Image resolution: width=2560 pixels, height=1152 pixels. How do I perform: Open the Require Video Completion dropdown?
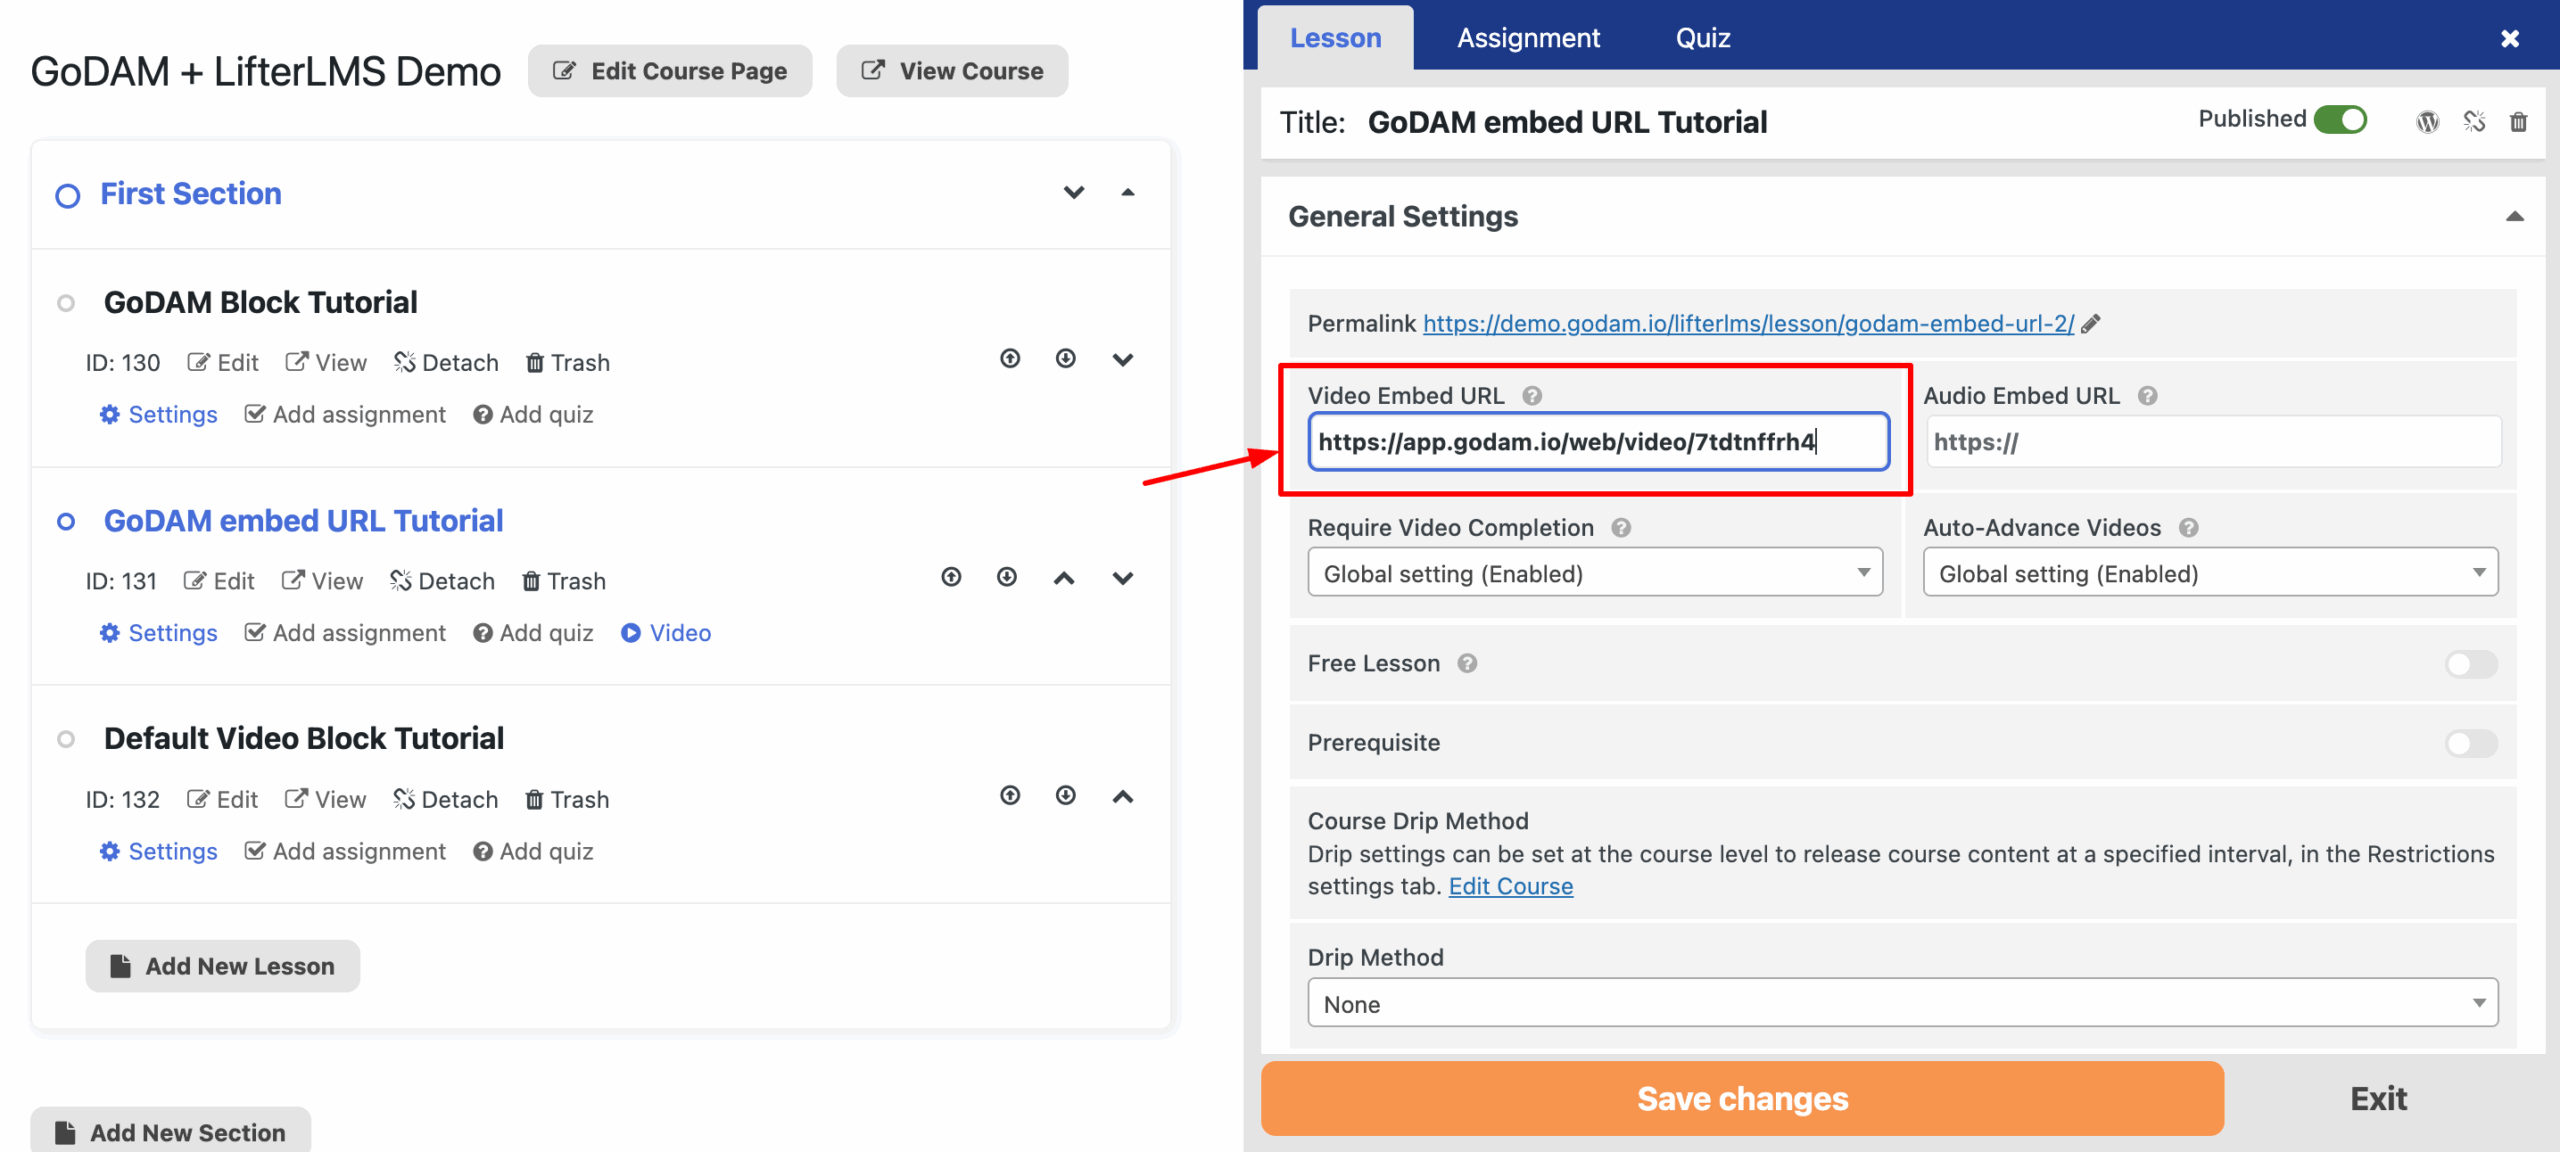pyautogui.click(x=1594, y=573)
